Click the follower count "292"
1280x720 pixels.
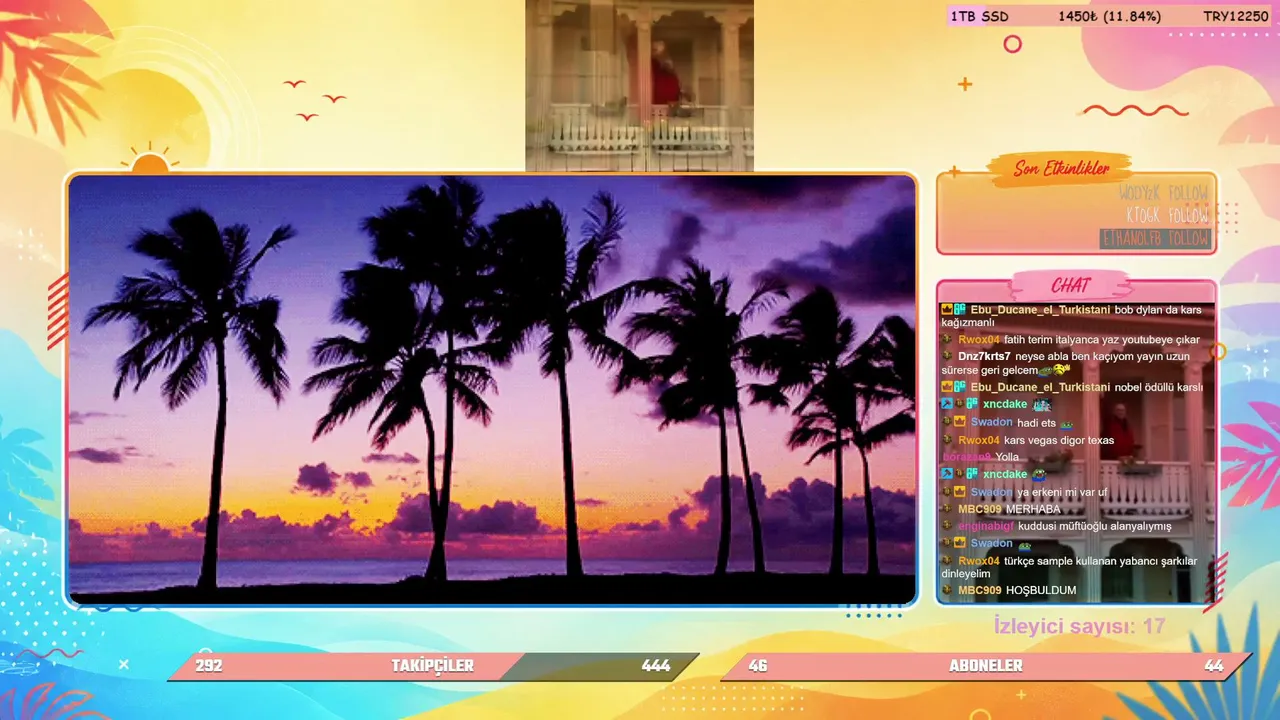pyautogui.click(x=209, y=666)
